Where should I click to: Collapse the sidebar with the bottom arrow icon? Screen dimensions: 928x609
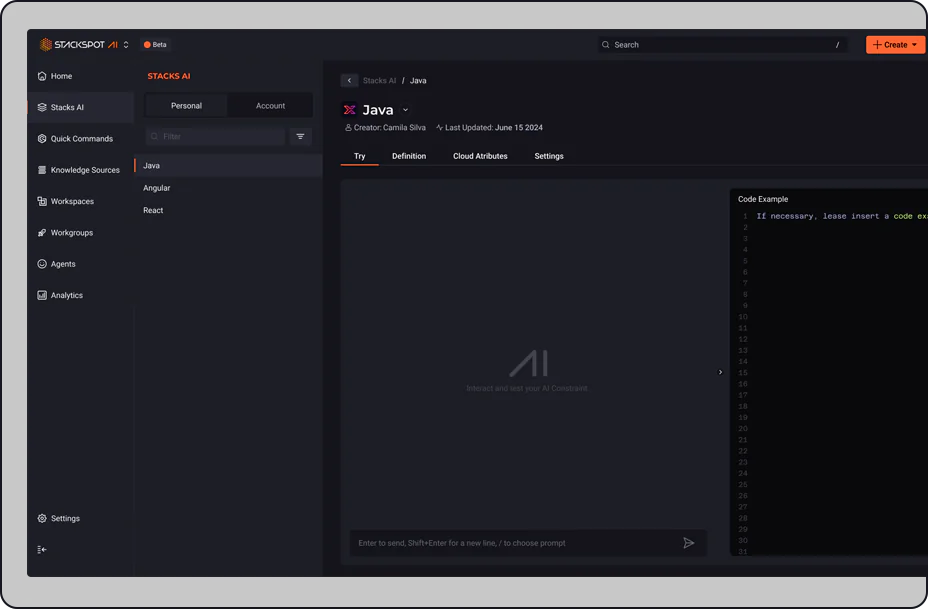(x=42, y=550)
